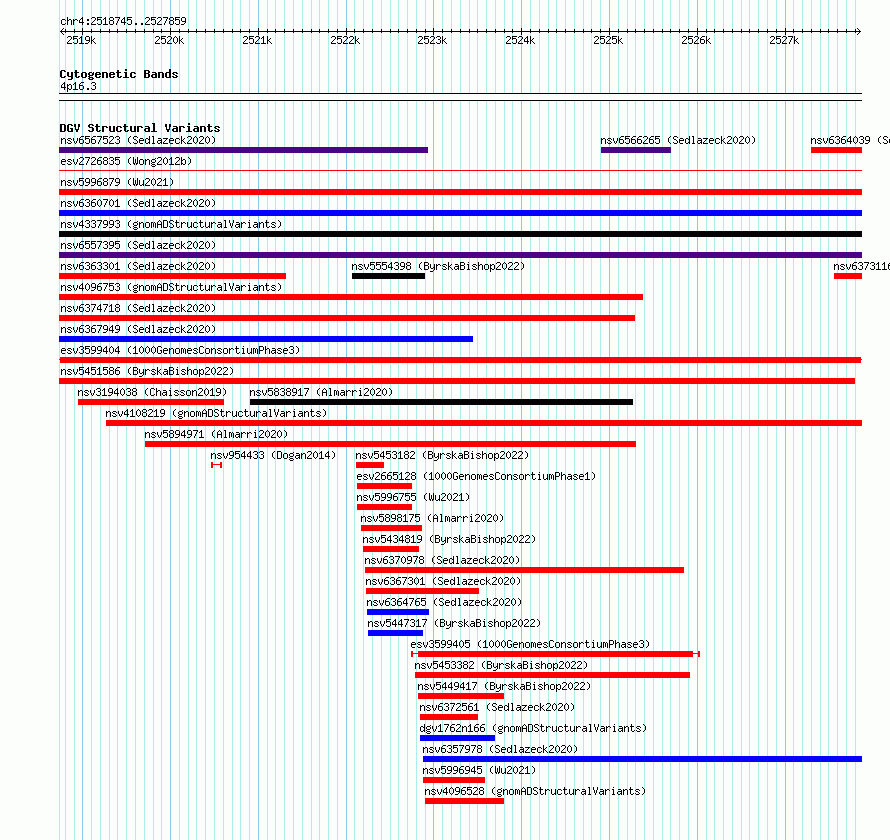Click the purple bar under nsv6566265
890x840 pixels.
coord(636,150)
